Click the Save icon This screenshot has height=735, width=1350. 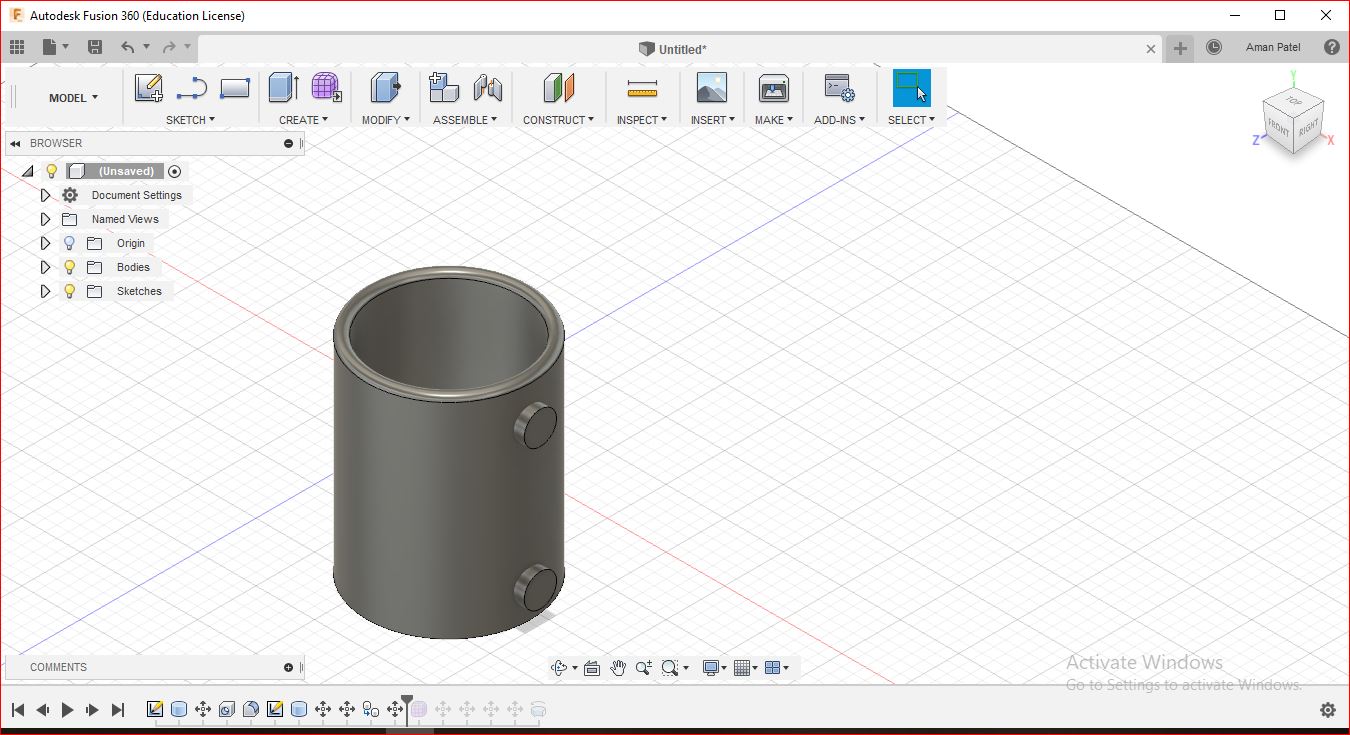(x=95, y=47)
